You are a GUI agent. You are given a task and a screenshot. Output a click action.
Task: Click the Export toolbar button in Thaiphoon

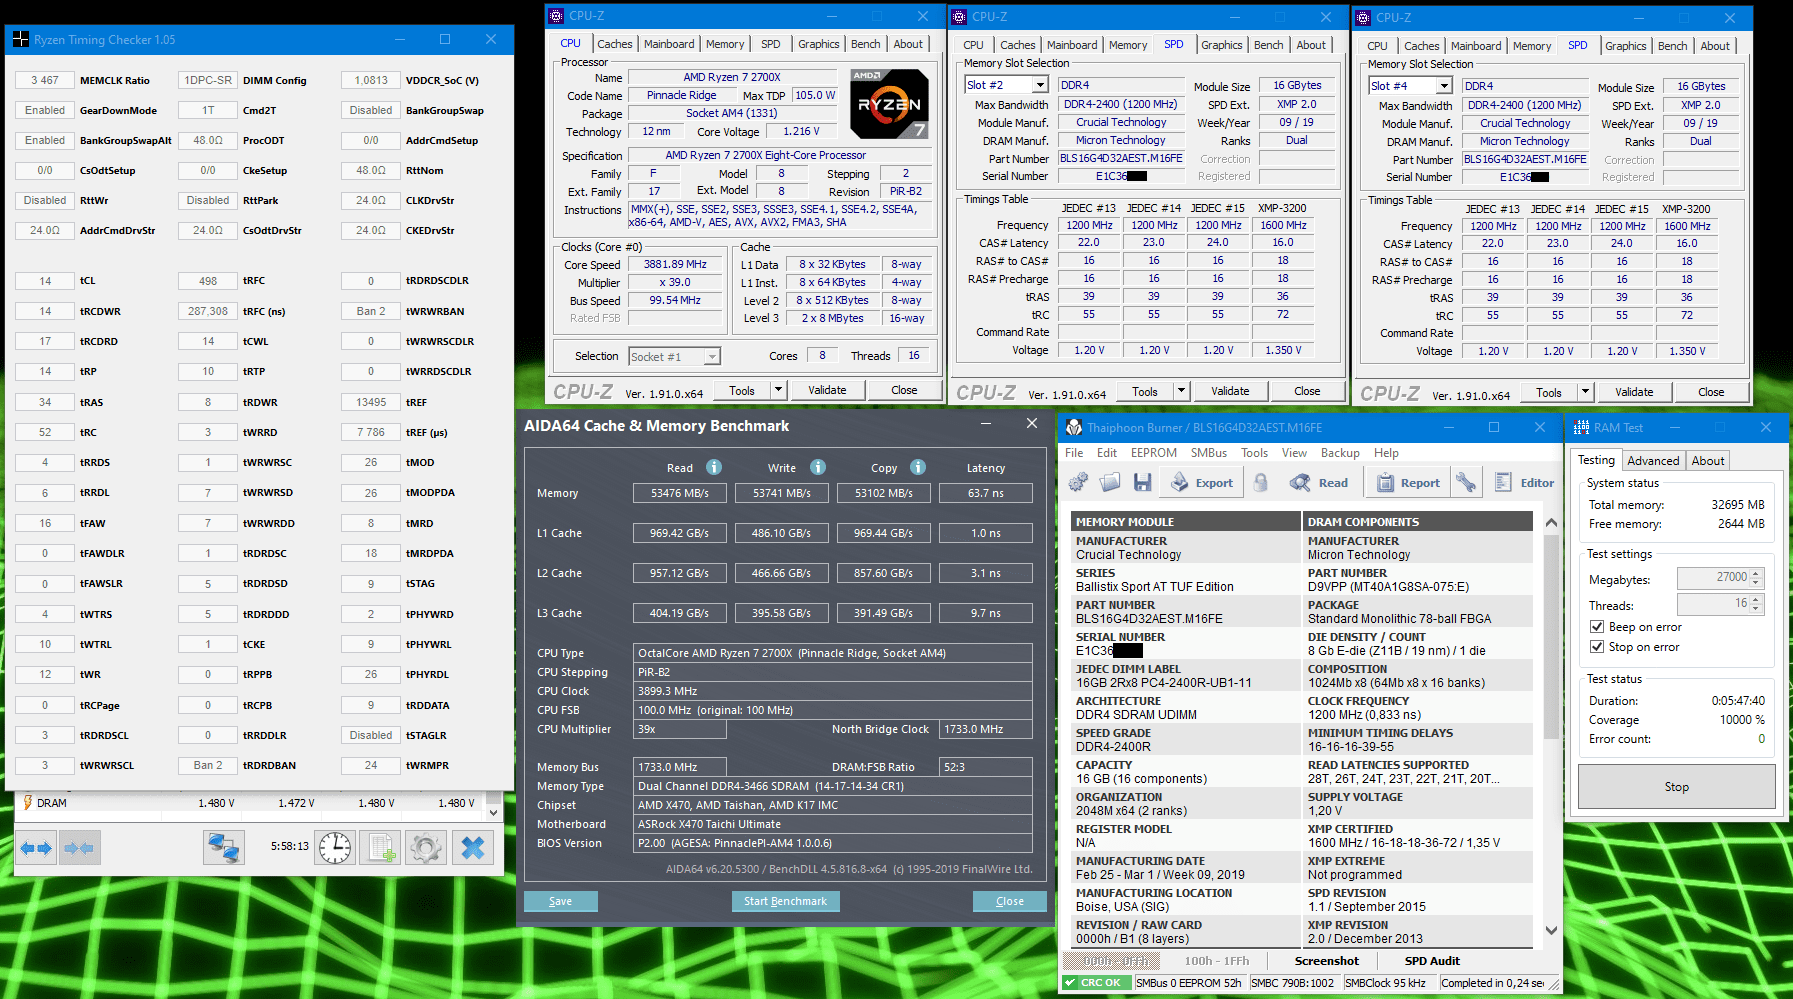point(1201,482)
